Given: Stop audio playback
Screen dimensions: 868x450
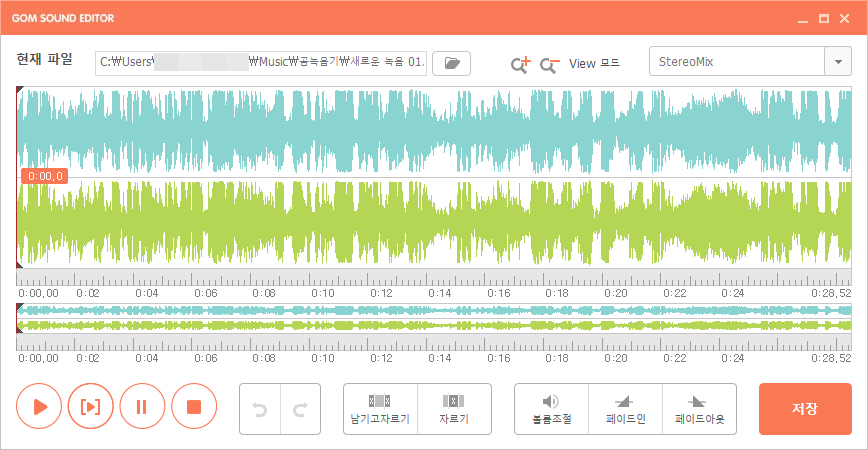Looking at the screenshot, I should point(194,407).
